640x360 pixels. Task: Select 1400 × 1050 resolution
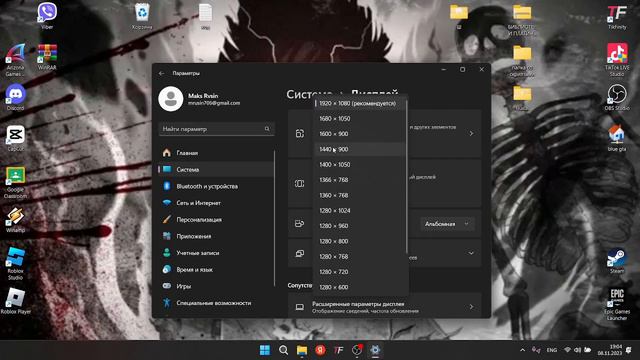point(360,164)
